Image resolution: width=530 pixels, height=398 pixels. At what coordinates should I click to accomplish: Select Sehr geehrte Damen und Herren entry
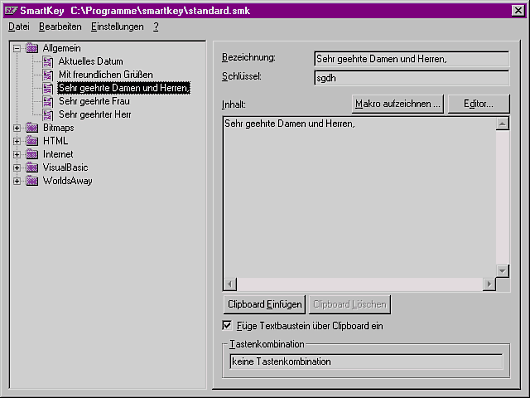click(124, 88)
